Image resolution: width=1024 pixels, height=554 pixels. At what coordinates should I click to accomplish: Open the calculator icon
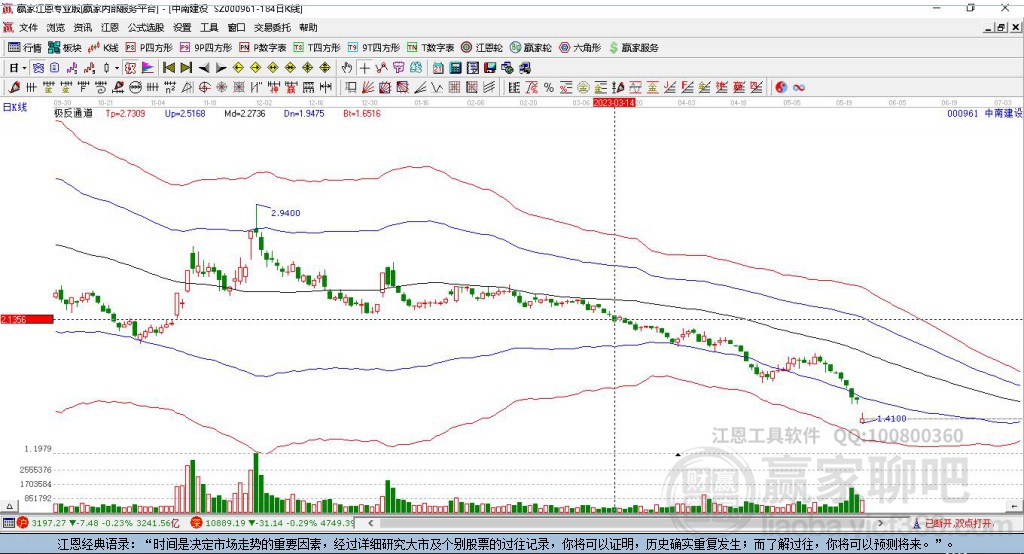coord(455,68)
